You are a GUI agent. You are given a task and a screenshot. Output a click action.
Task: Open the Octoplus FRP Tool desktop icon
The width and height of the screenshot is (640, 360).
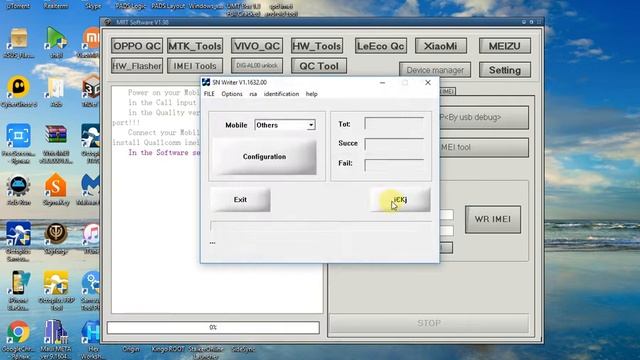56,291
